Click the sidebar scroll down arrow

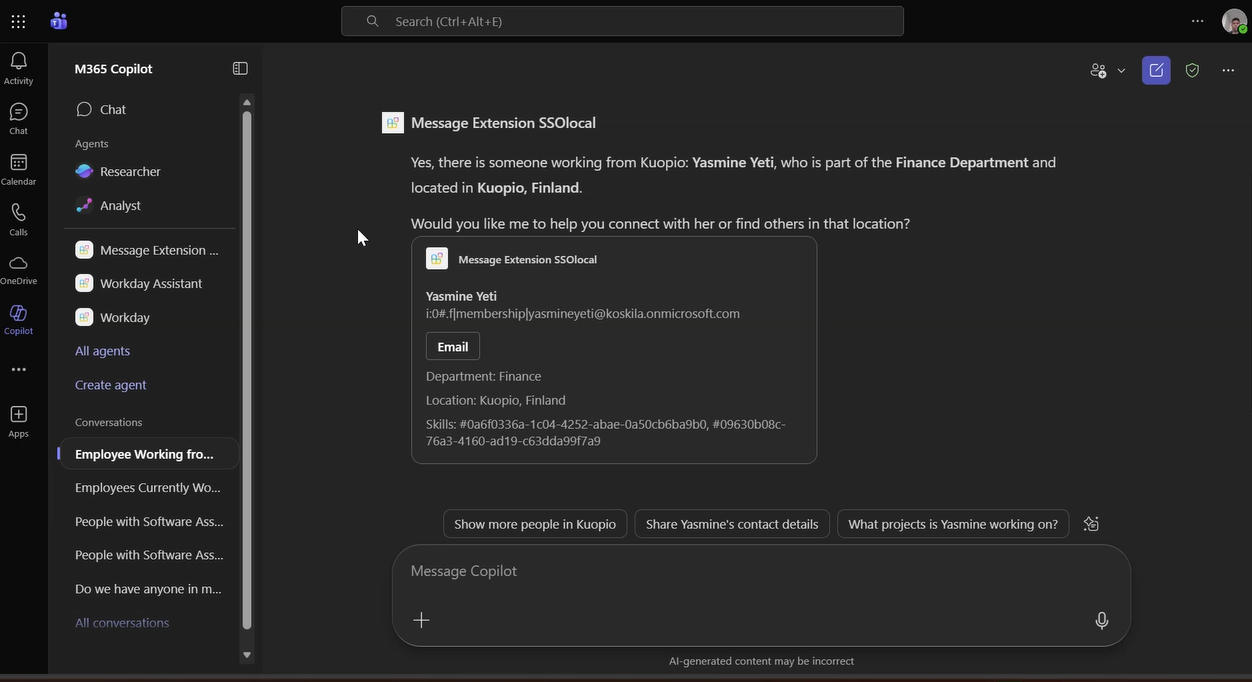[247, 655]
